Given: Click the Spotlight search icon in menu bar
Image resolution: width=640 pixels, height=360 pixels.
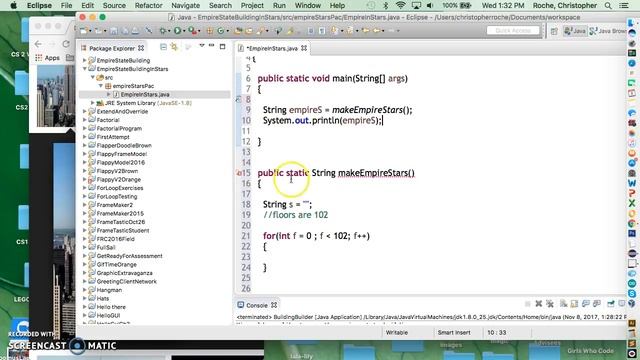Looking at the screenshot, I should (608, 6).
